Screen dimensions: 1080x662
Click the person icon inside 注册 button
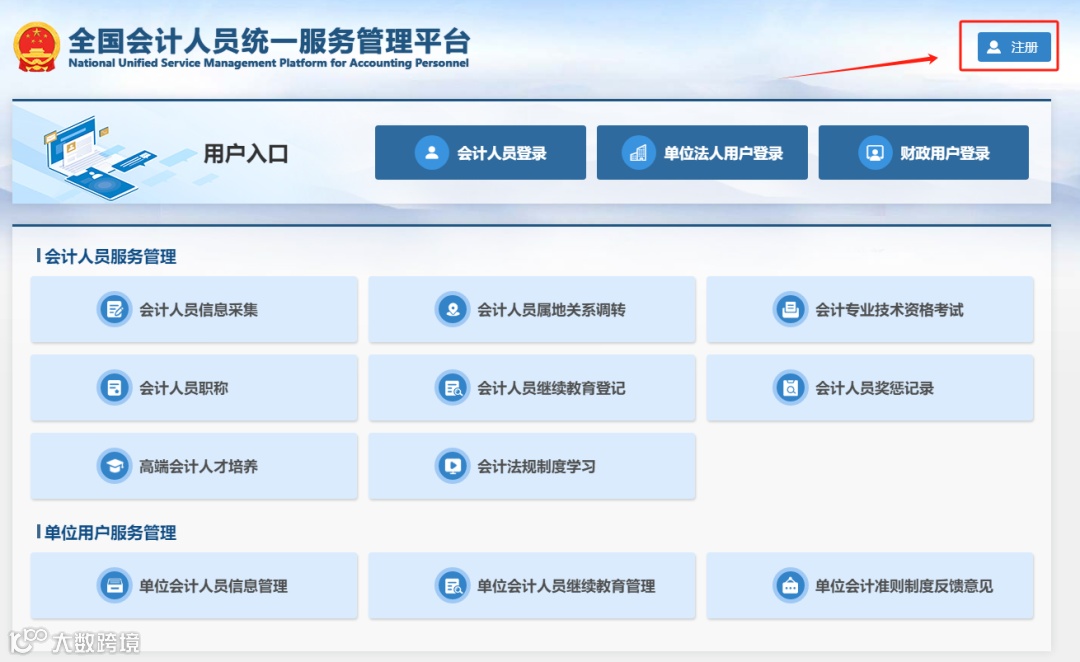(994, 47)
